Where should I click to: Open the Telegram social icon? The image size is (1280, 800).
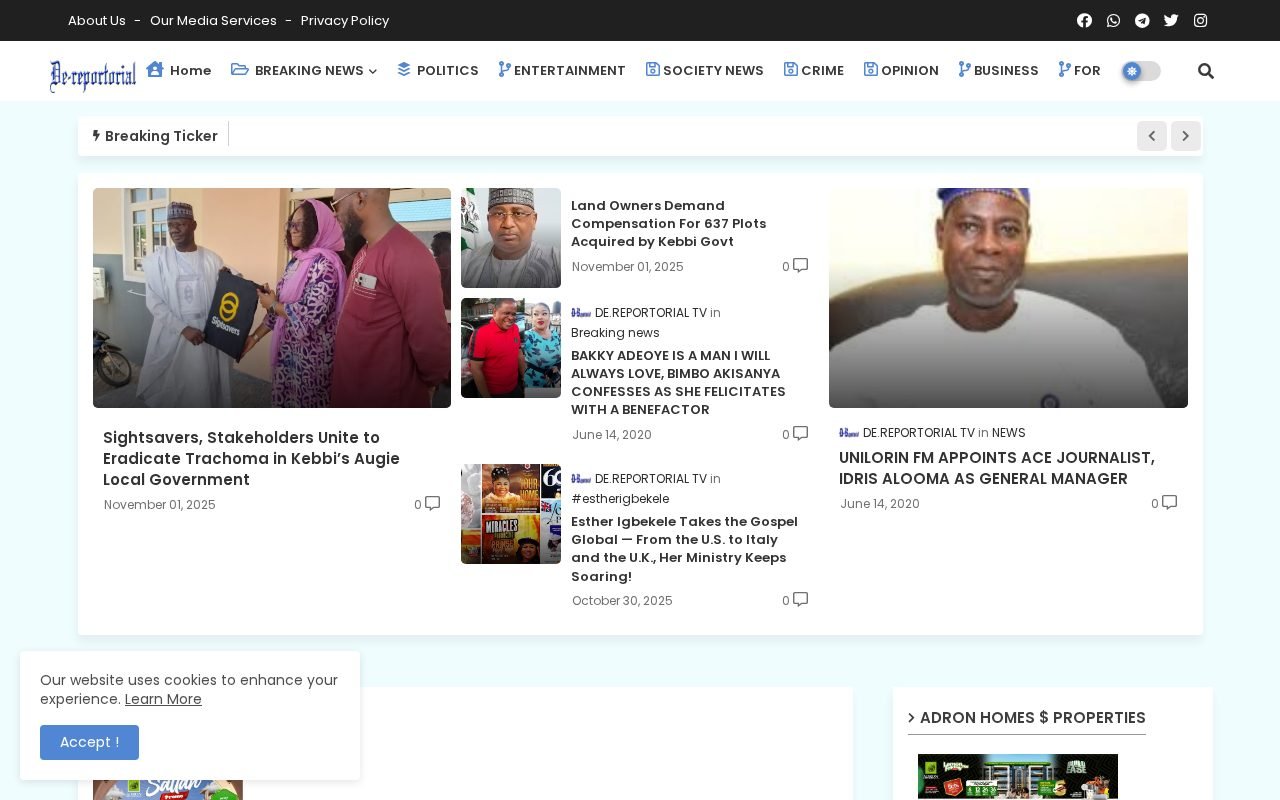[x=1142, y=20]
